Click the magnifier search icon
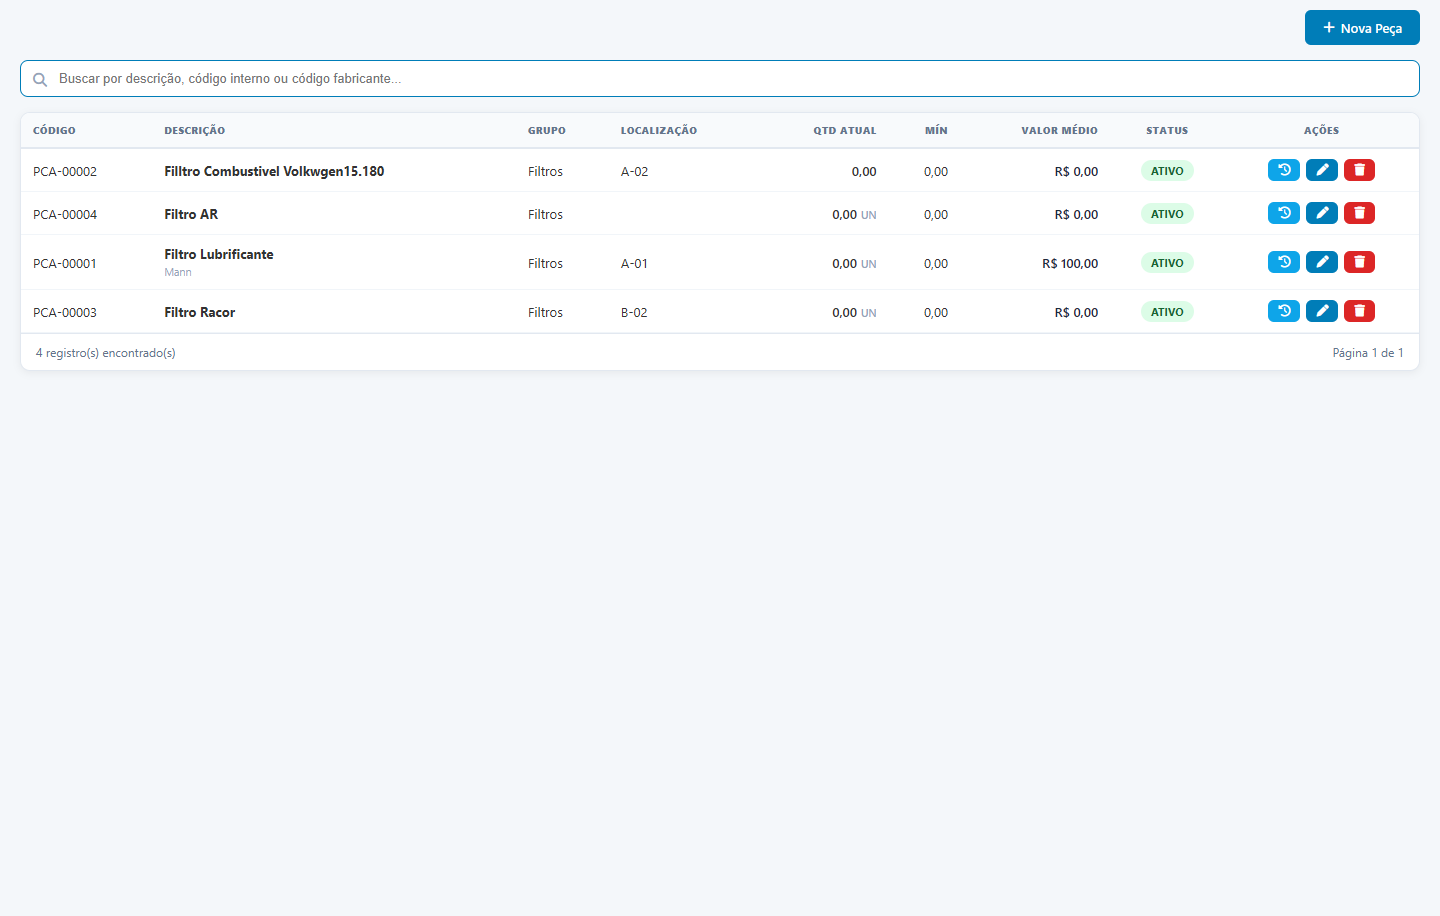1440x916 pixels. tap(40, 80)
